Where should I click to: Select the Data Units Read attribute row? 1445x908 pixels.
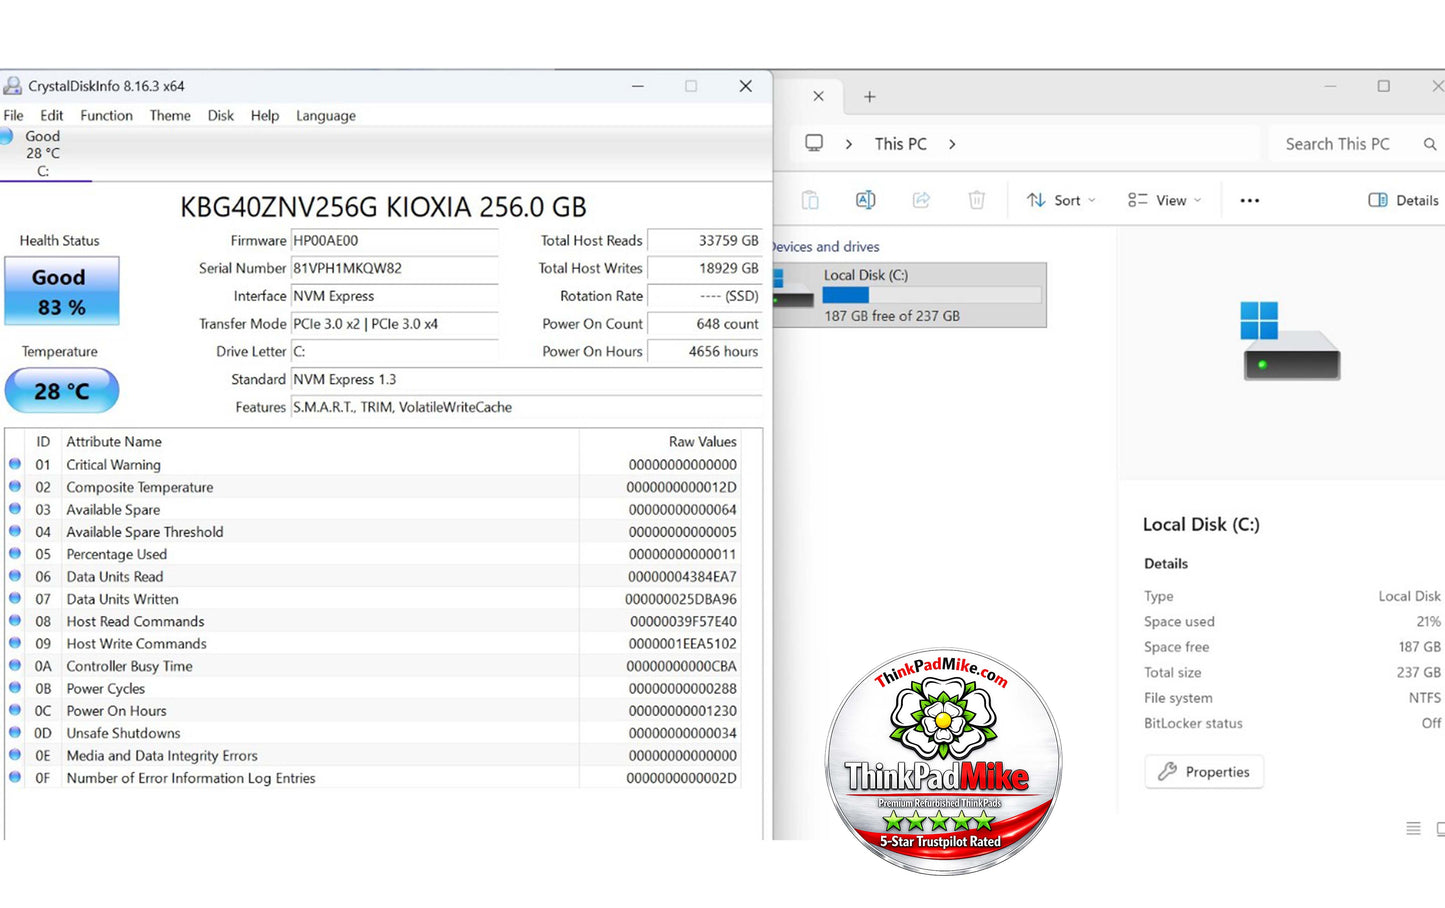[373, 577]
